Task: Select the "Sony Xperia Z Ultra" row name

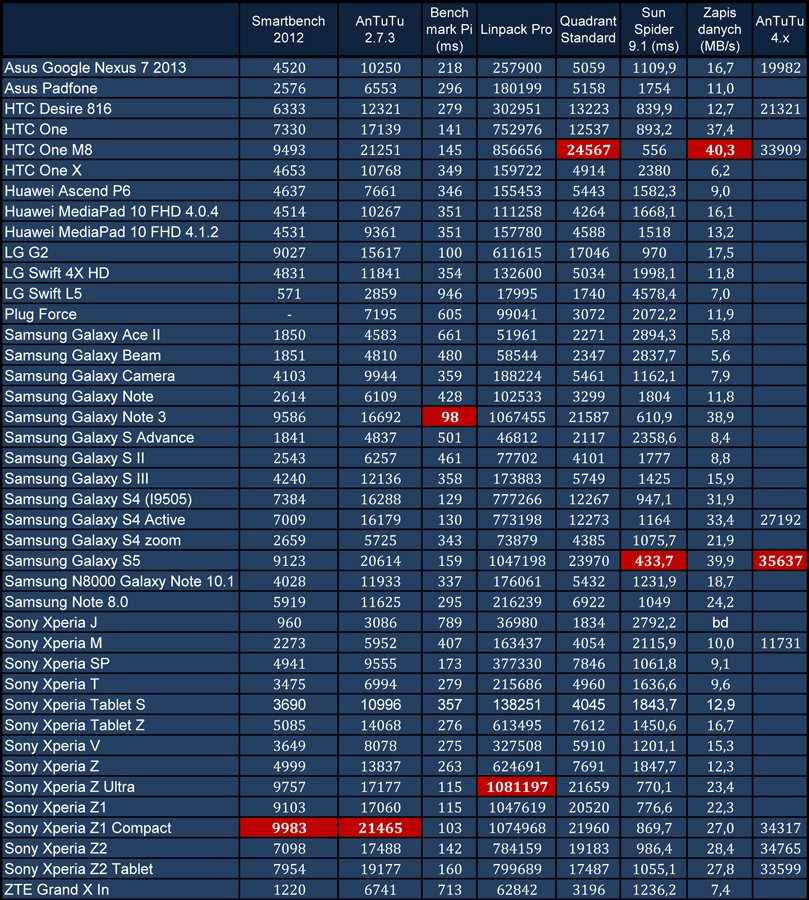Action: [x=69, y=787]
